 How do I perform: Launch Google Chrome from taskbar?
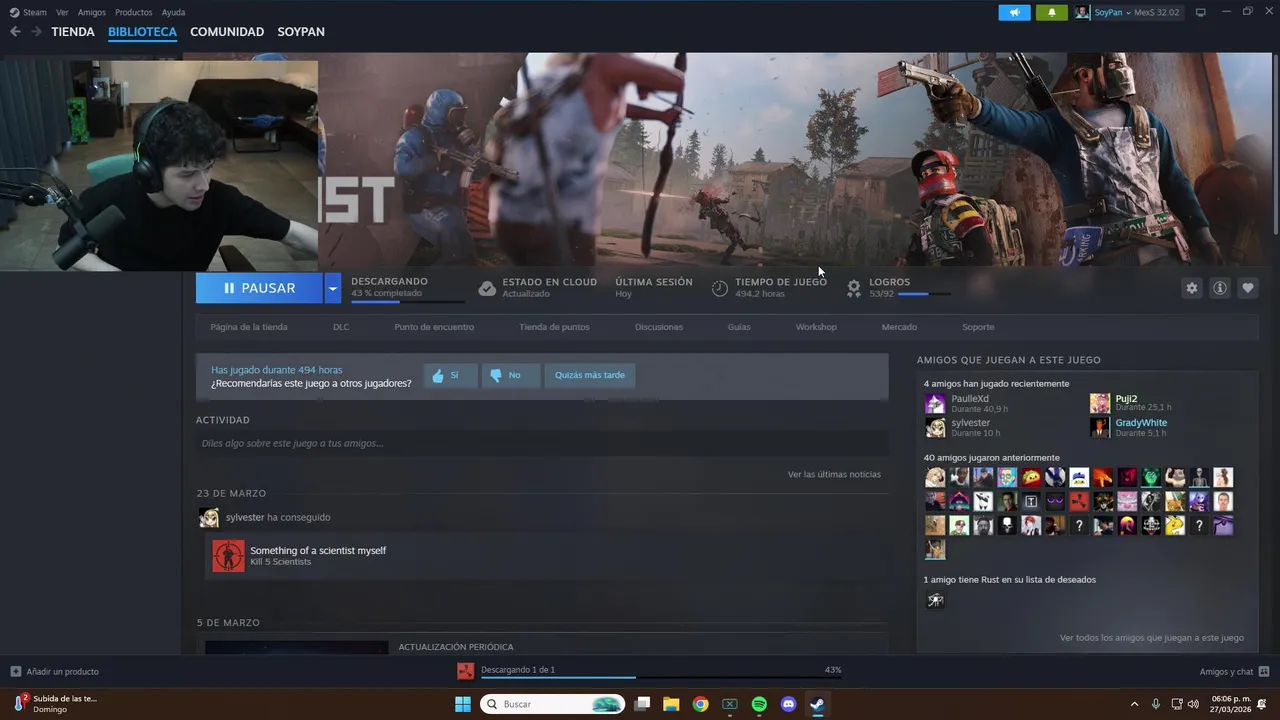tap(700, 704)
